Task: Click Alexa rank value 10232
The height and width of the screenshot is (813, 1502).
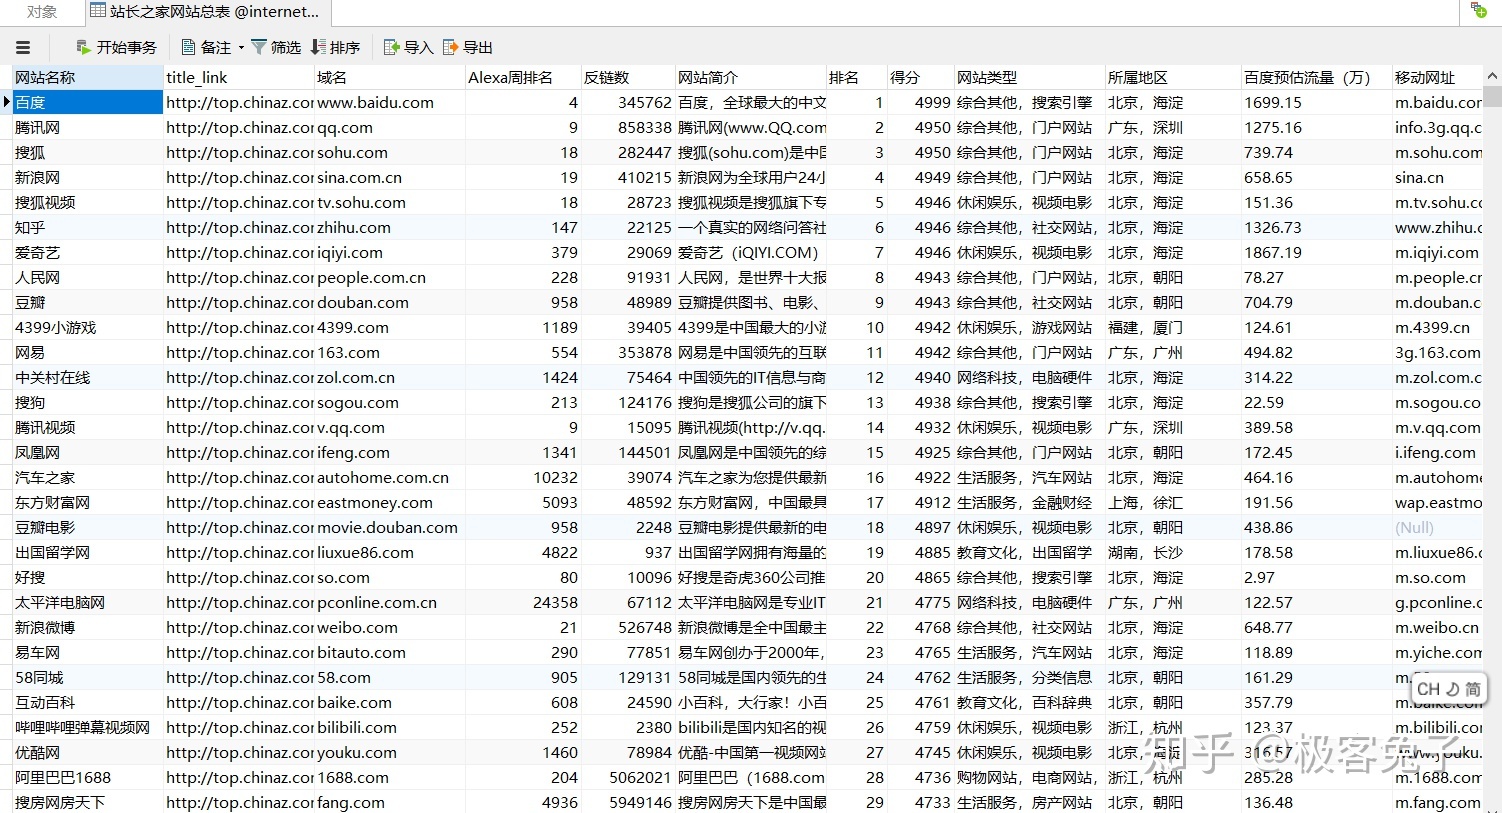Action: (x=523, y=477)
